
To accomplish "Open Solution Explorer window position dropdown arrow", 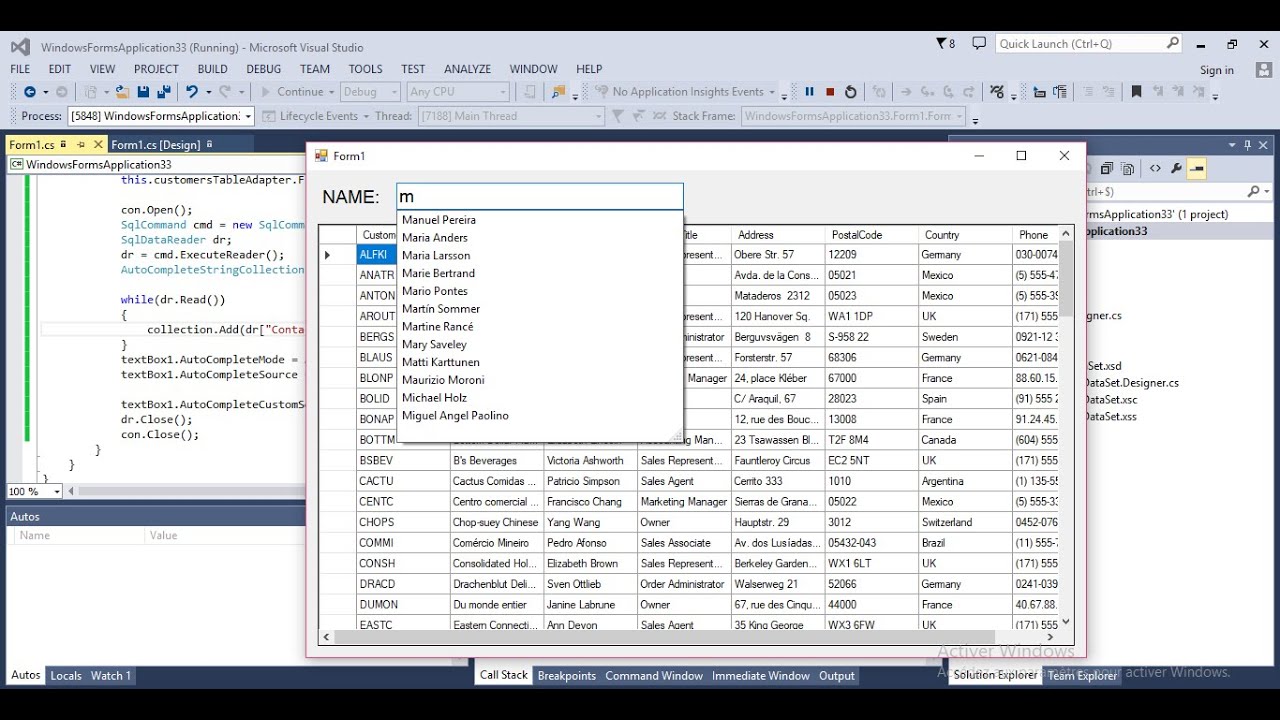I will tap(1232, 145).
